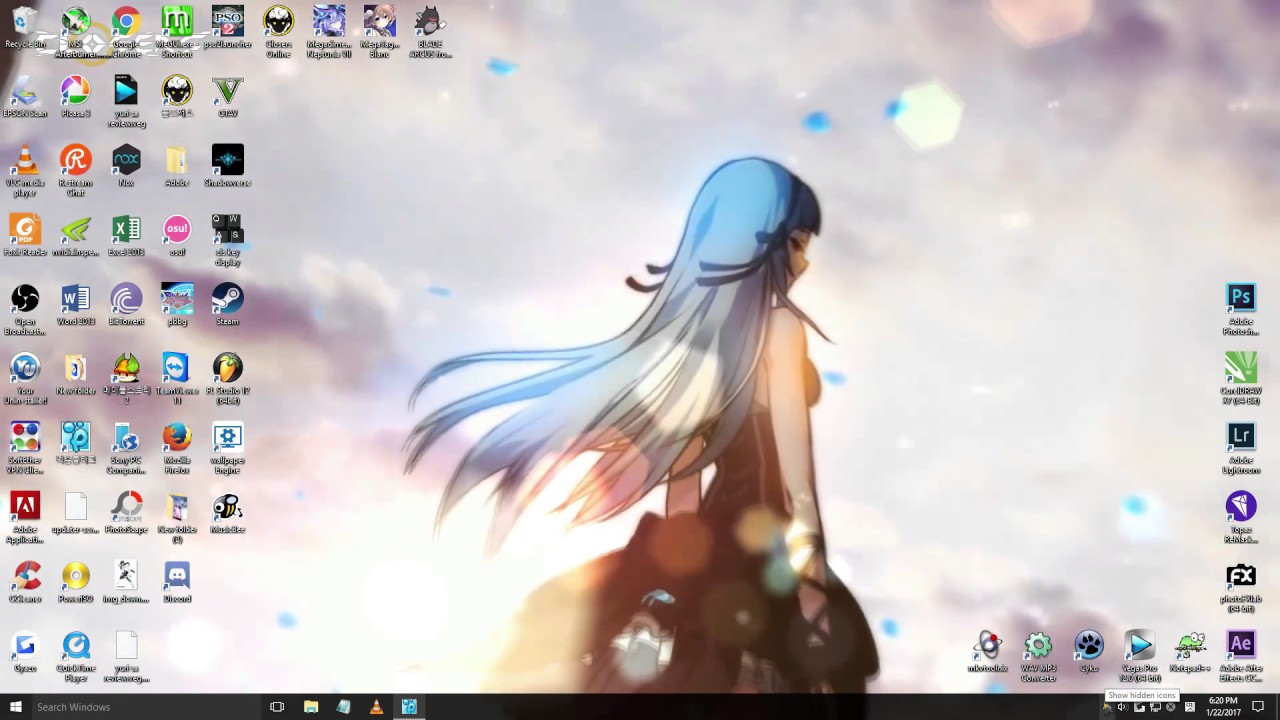Select the Open Broadcaster shortcut
1280x720 pixels.
click(25, 309)
